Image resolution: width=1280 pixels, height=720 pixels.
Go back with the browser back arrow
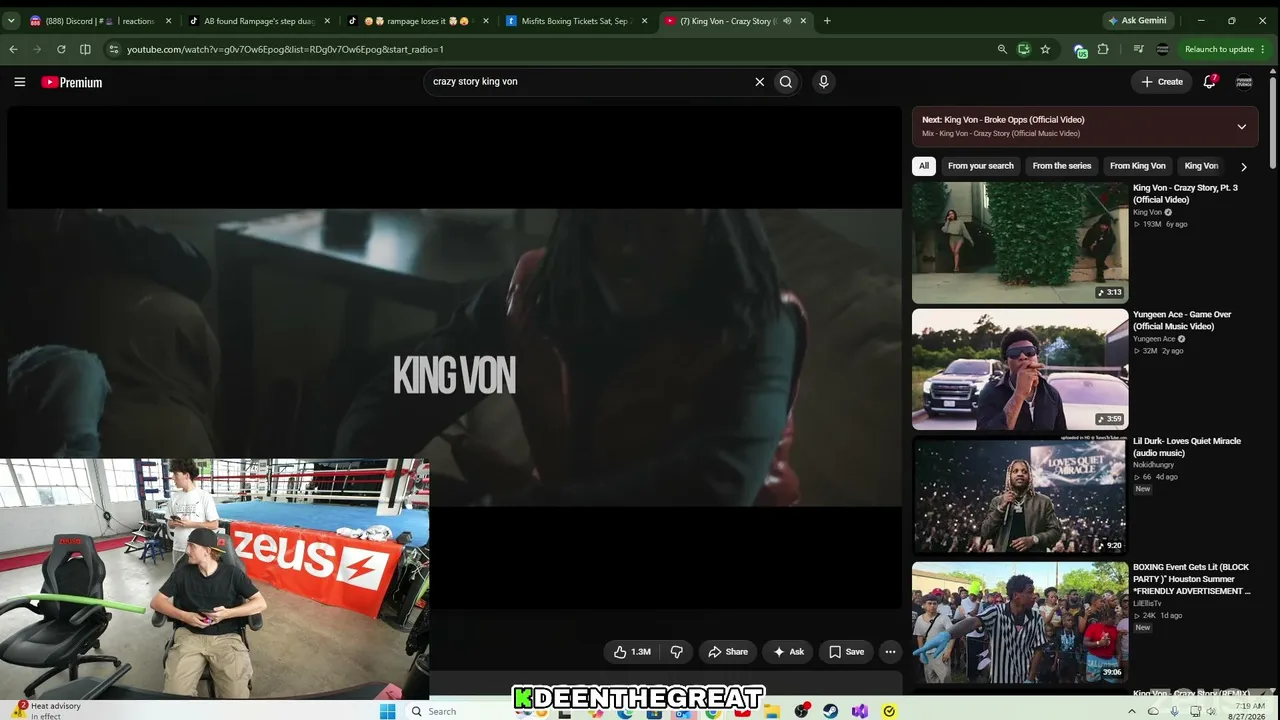13,49
